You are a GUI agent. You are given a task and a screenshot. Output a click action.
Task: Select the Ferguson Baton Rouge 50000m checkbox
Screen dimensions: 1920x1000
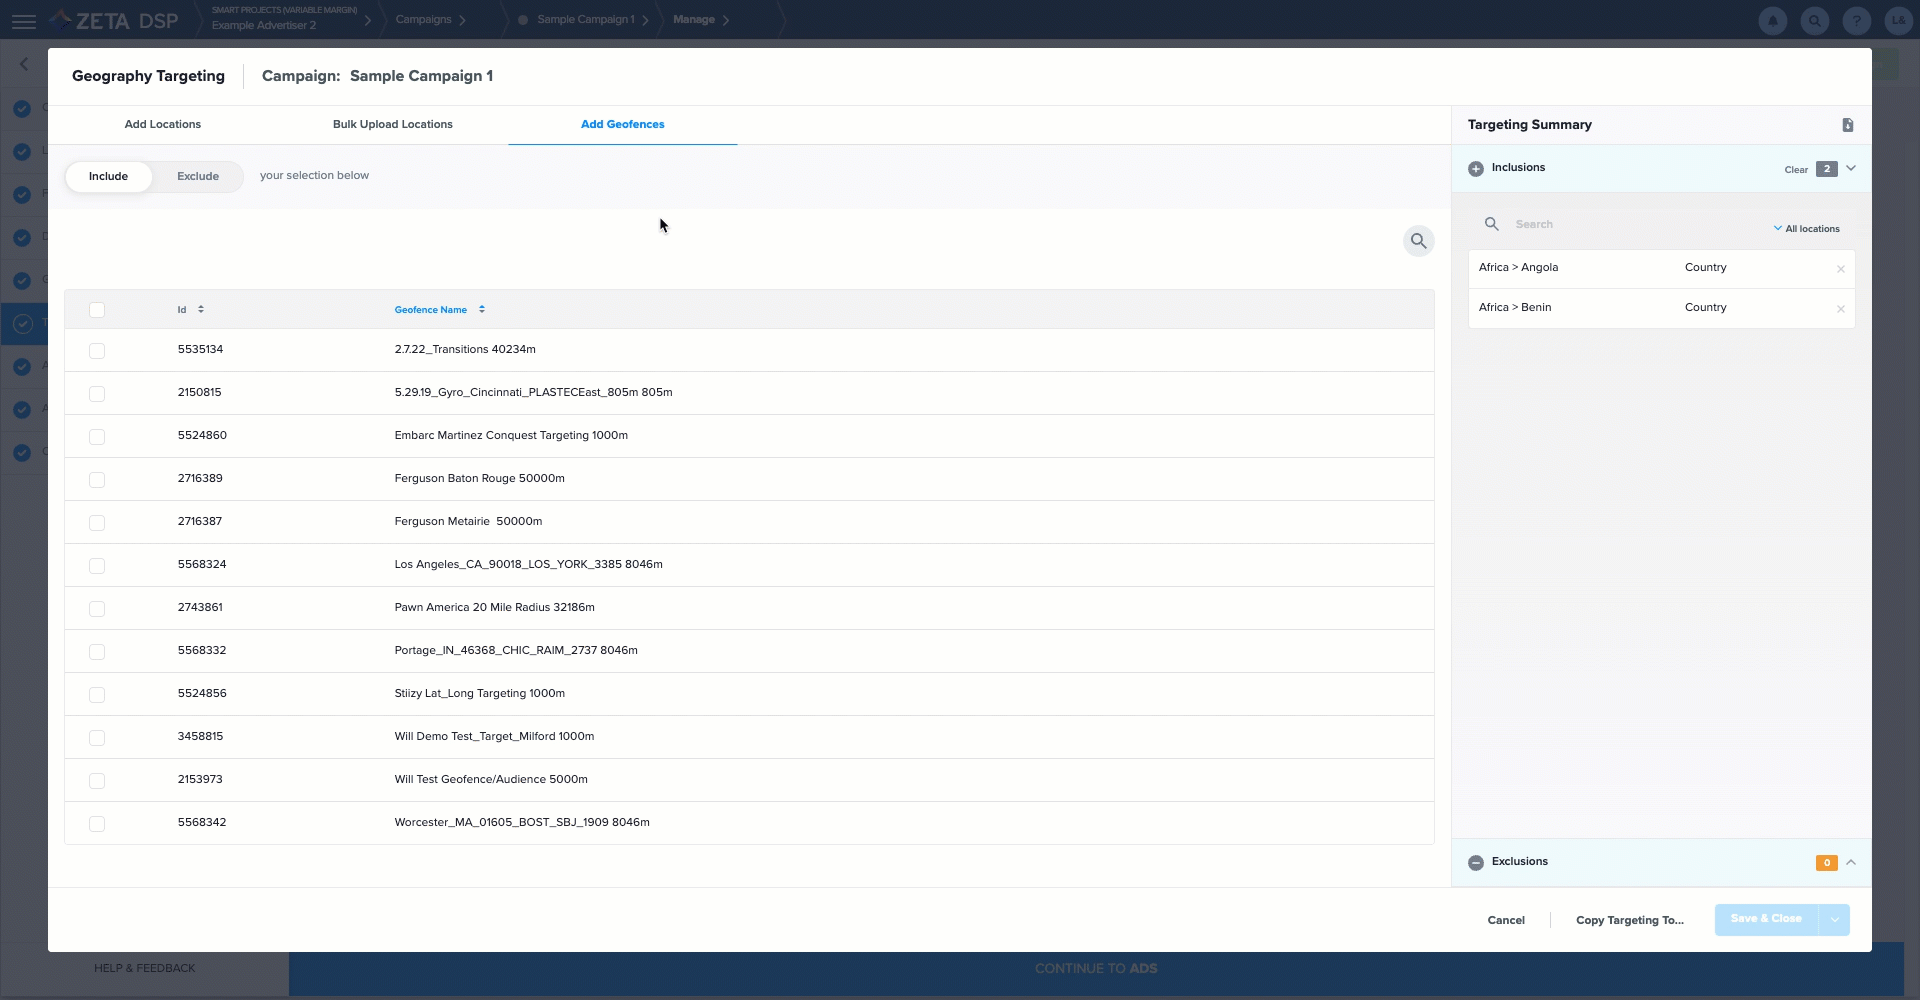97,480
